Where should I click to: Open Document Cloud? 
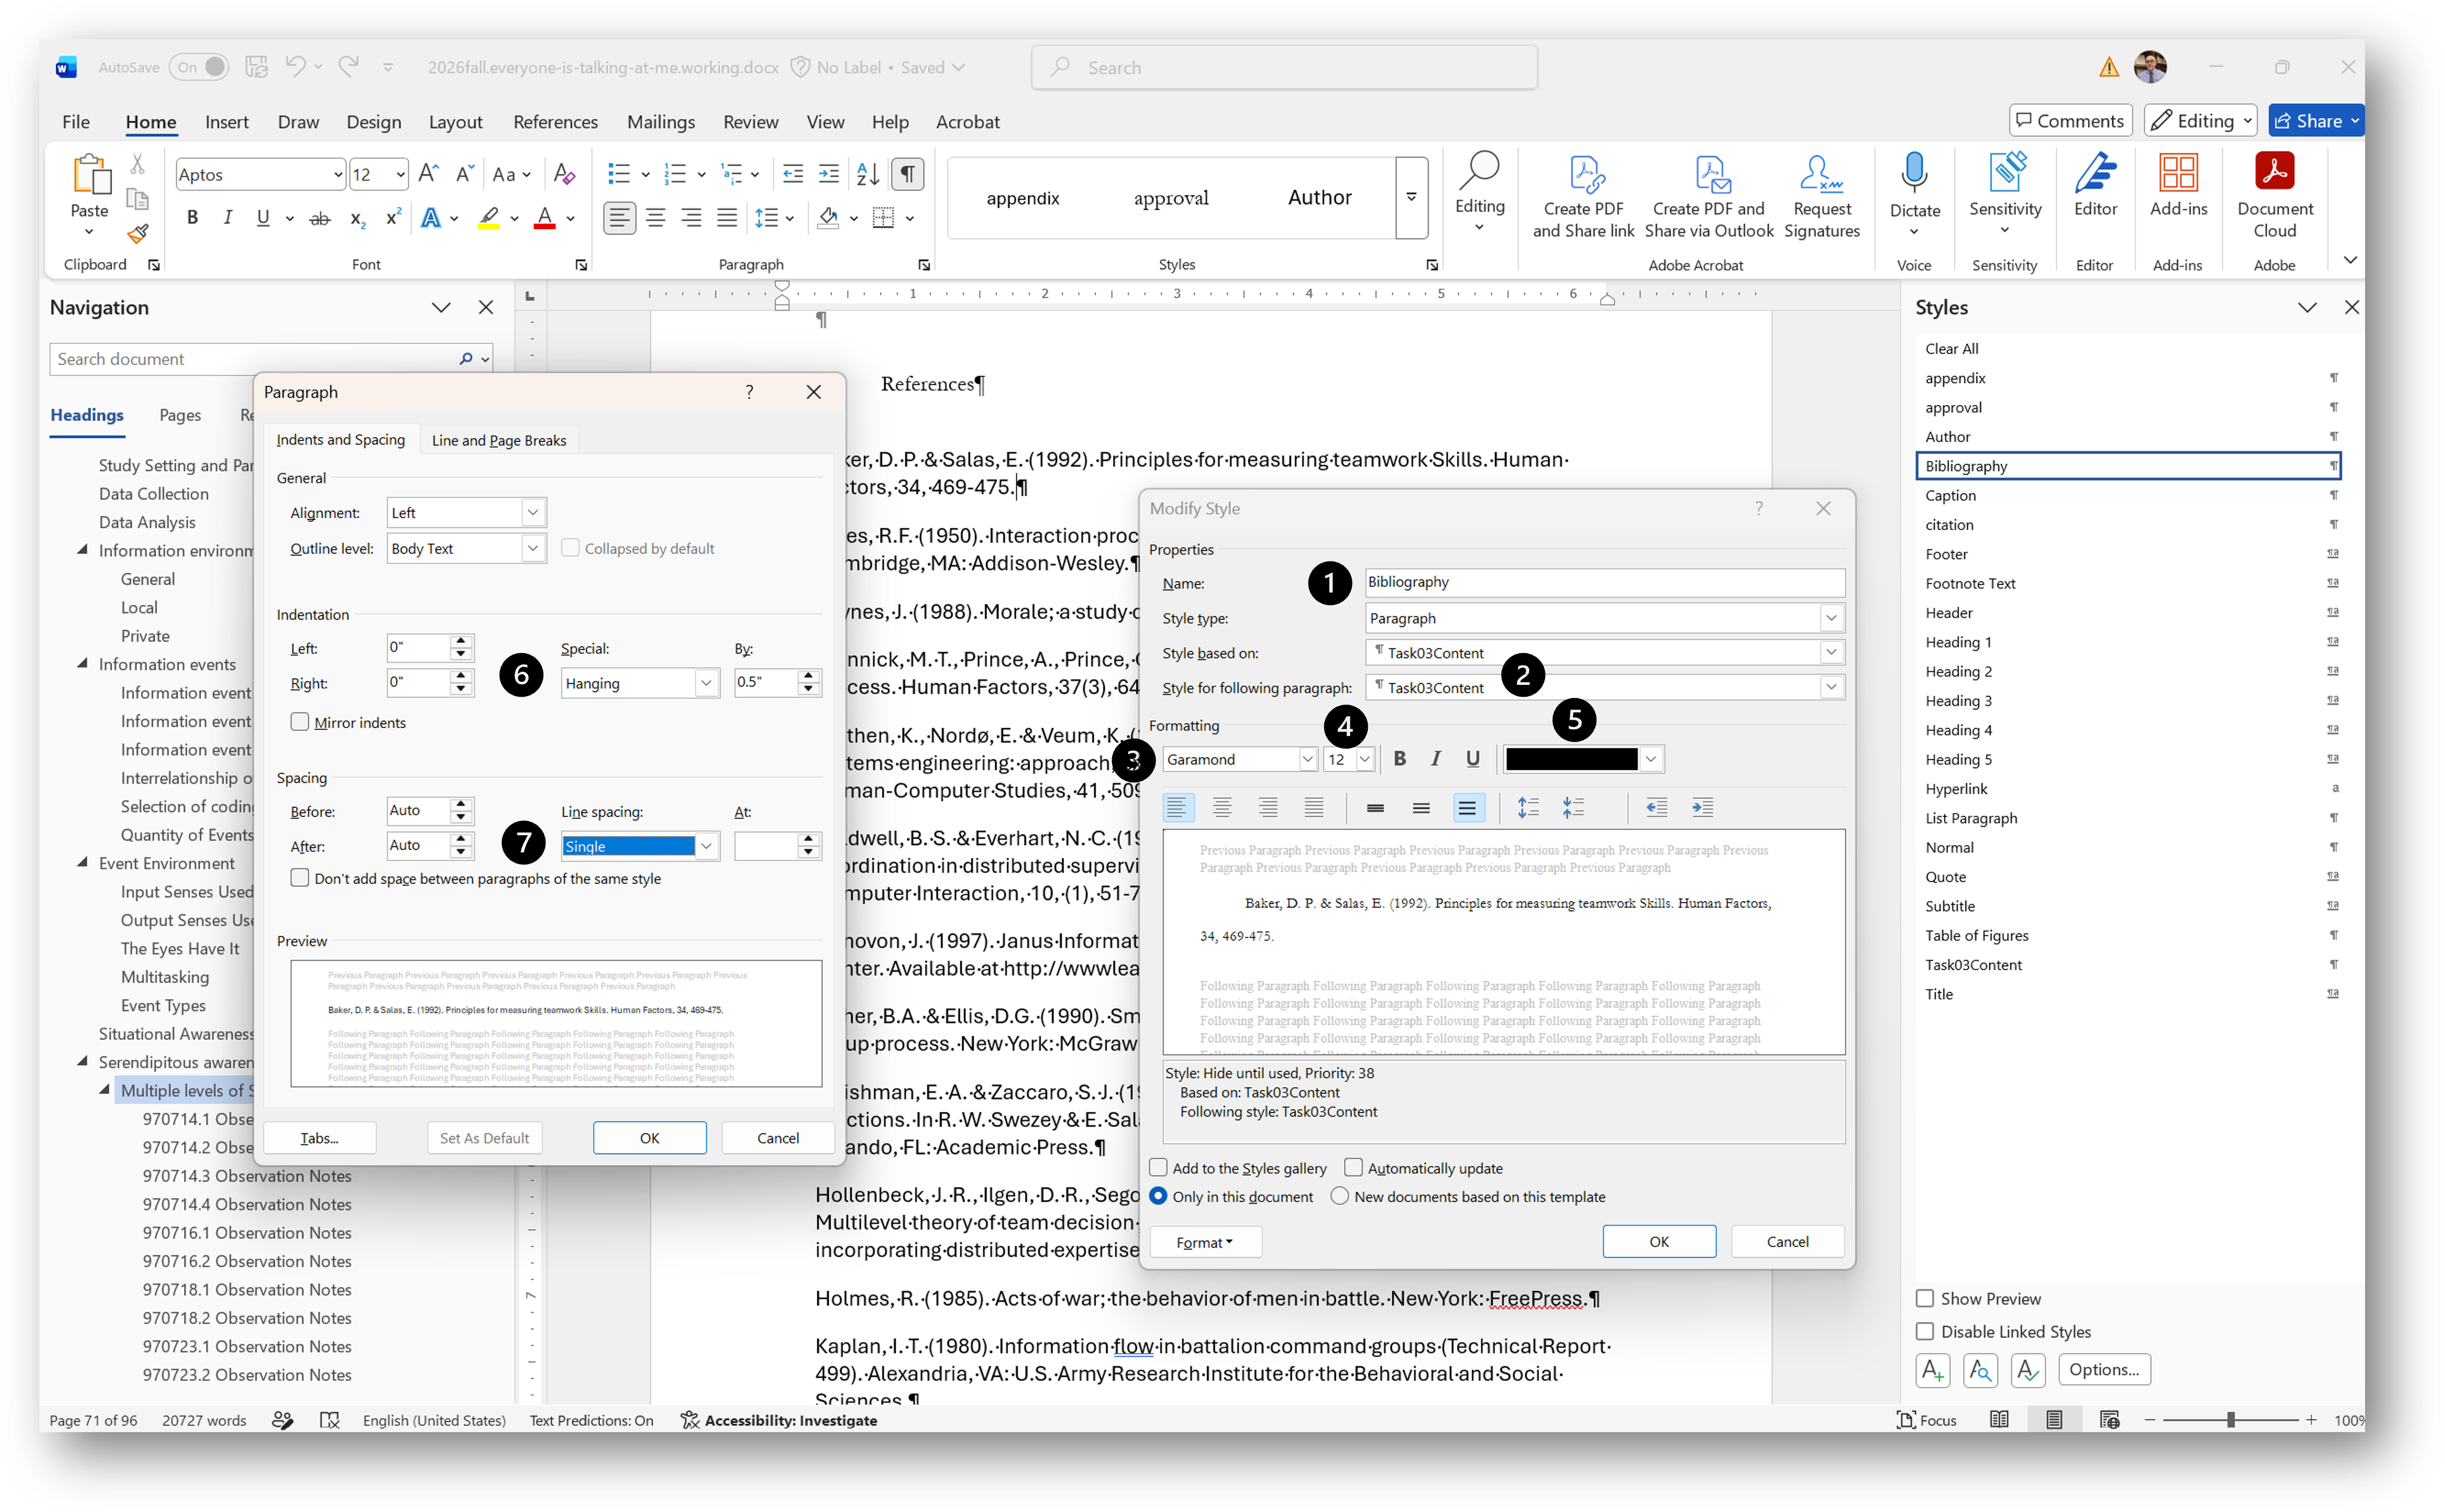(x=2274, y=196)
